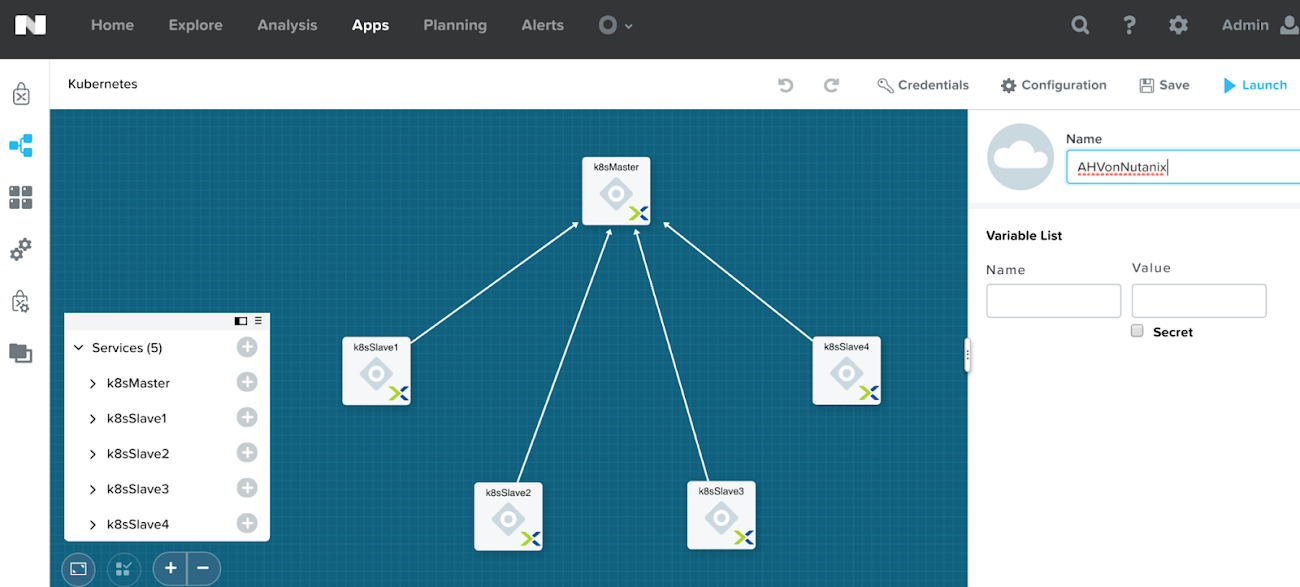This screenshot has width=1300, height=587.
Task: Select the k8sSlave4 service node
Action: (846, 370)
